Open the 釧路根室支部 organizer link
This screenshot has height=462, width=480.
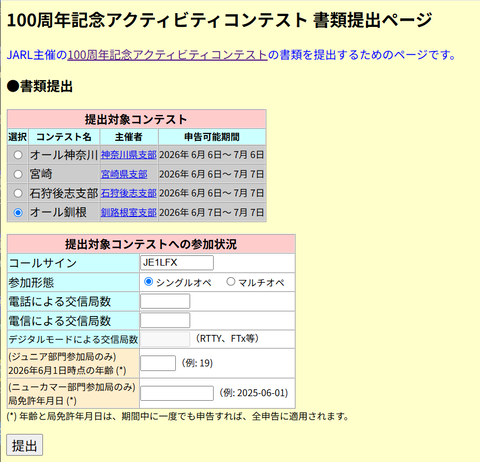coord(129,213)
